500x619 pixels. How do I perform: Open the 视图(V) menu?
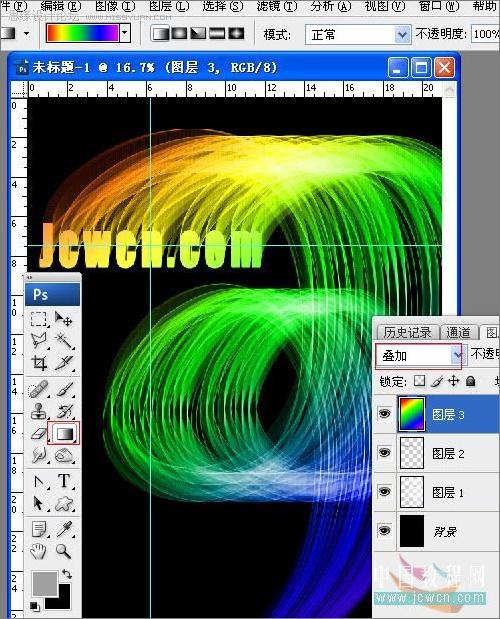pyautogui.click(x=385, y=6)
